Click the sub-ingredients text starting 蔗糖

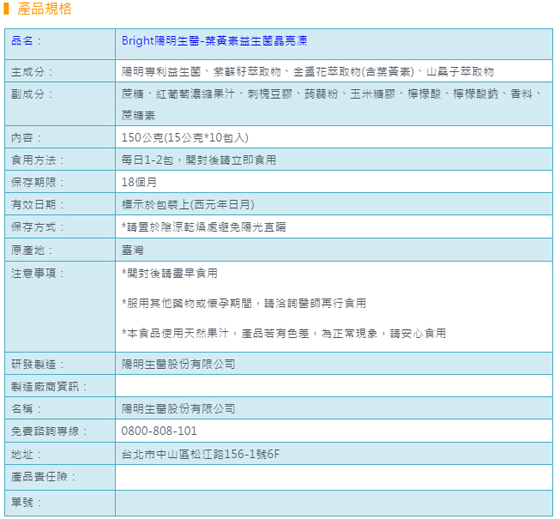click(332, 105)
